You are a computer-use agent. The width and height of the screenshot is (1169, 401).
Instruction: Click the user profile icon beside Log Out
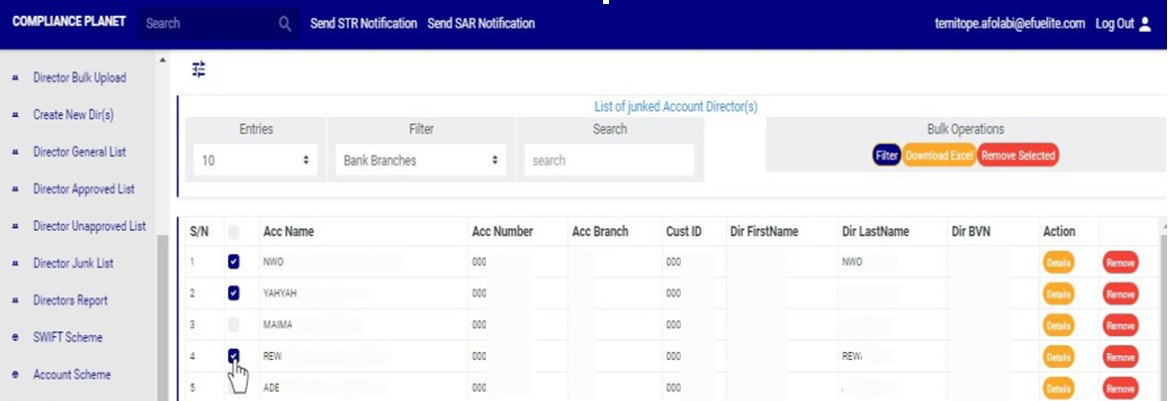pyautogui.click(x=1146, y=24)
